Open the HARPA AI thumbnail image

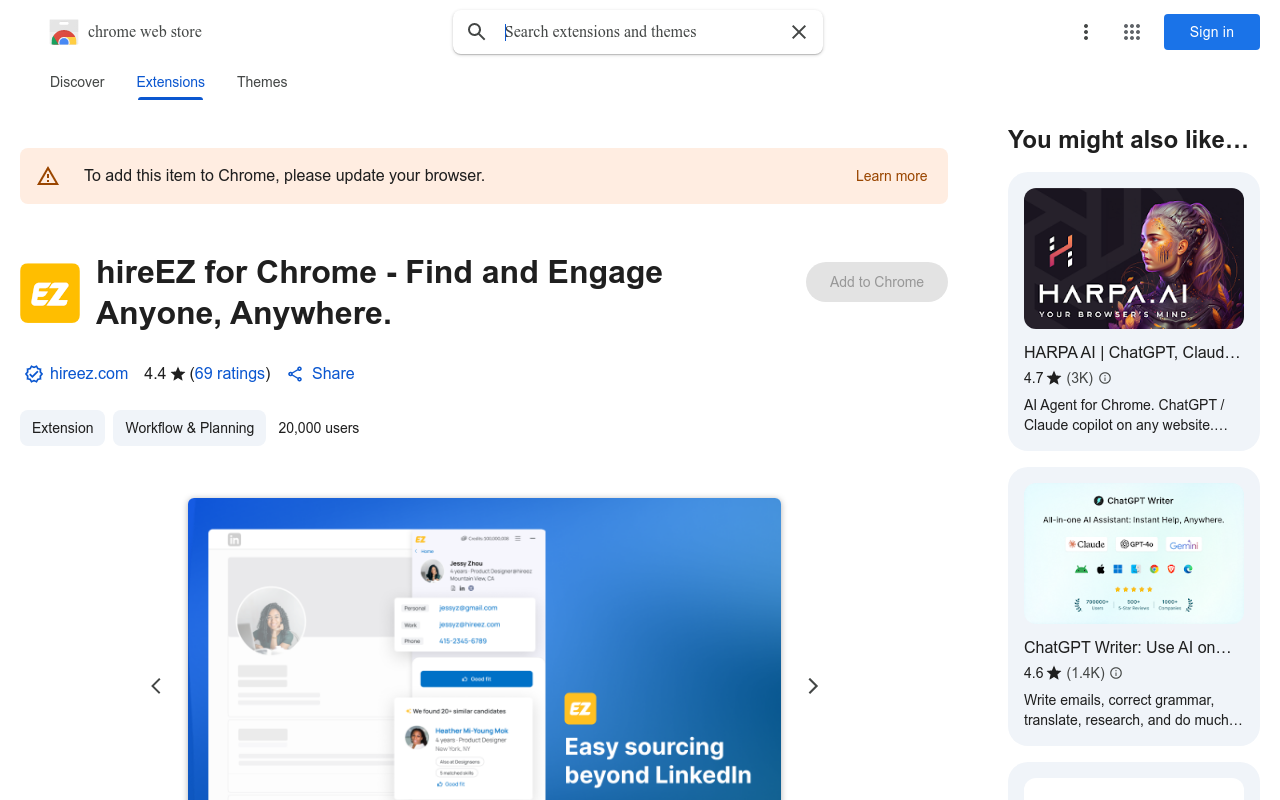point(1134,258)
